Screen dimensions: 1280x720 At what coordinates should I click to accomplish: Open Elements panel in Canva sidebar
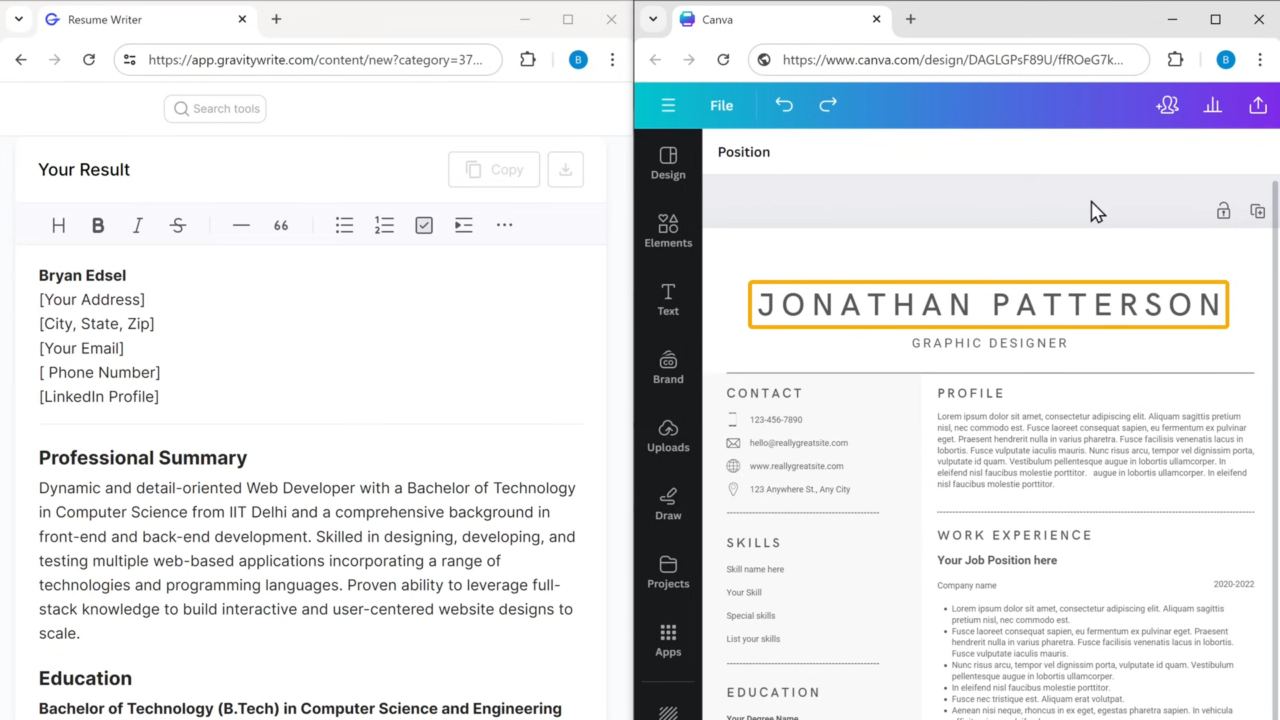(x=668, y=231)
